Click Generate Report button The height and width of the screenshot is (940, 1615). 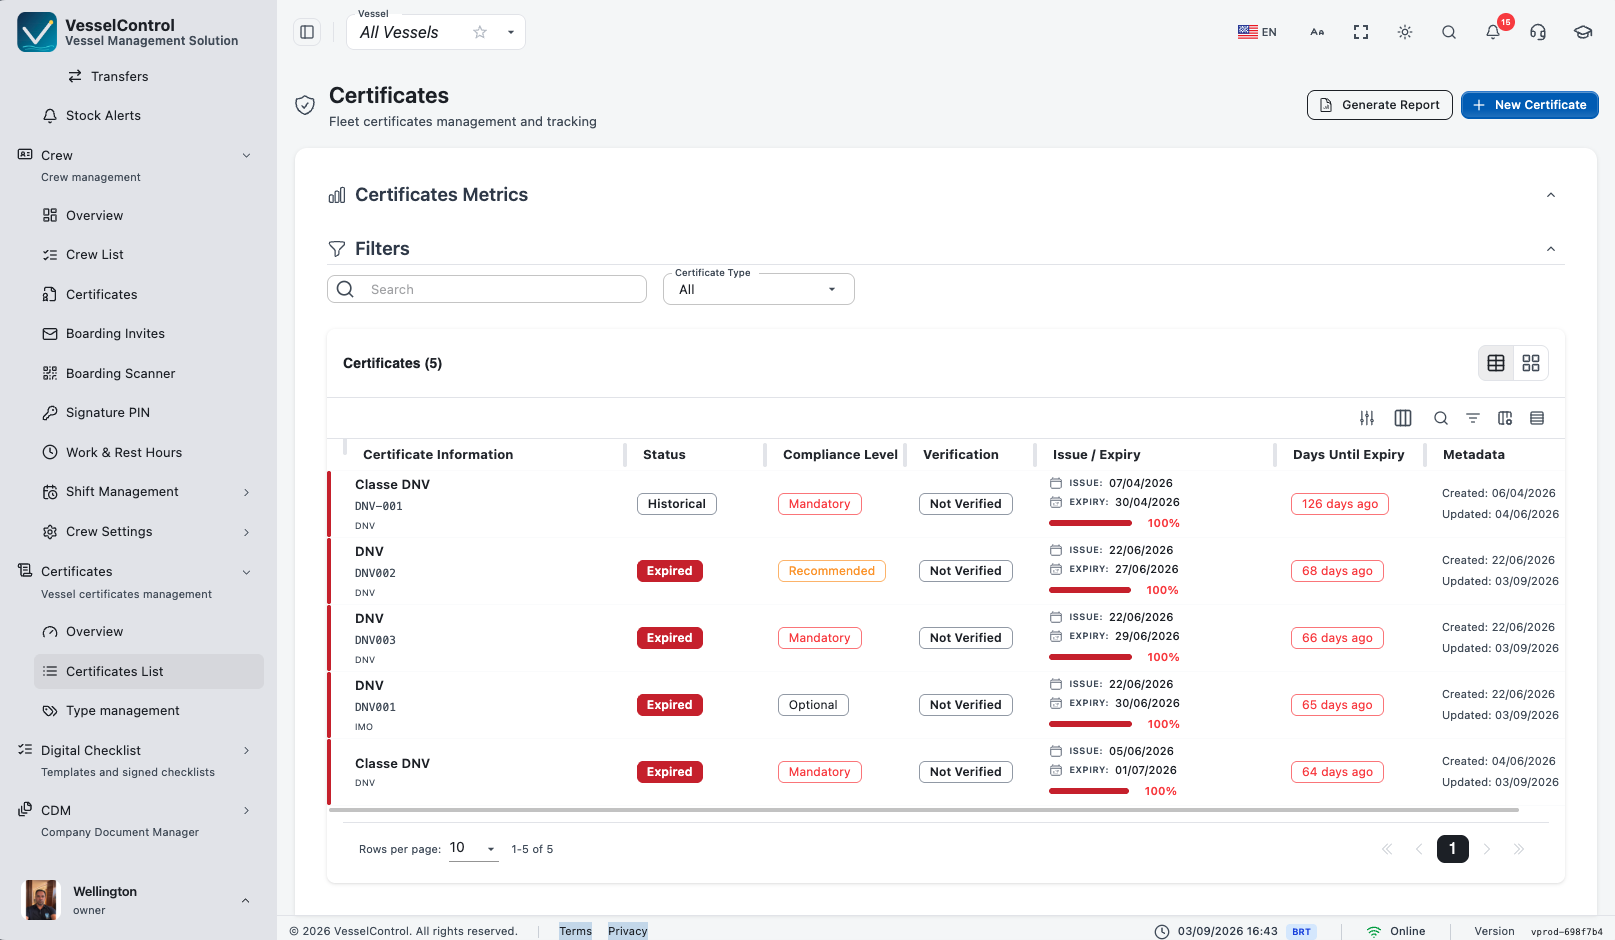point(1380,105)
